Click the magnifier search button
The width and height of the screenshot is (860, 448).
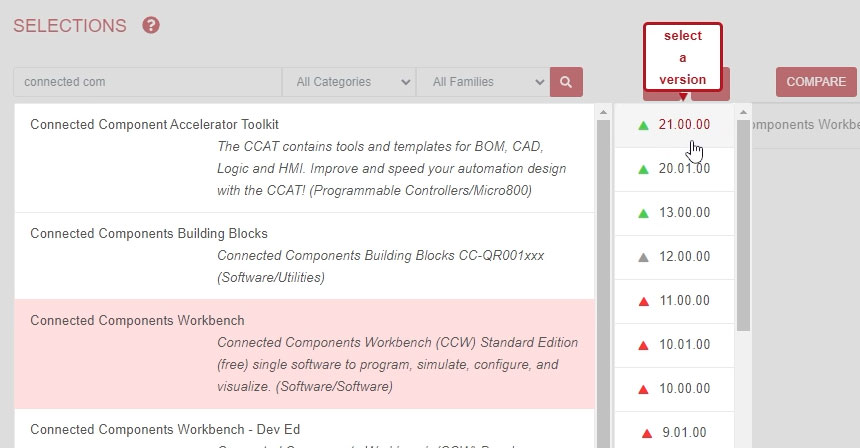point(566,82)
